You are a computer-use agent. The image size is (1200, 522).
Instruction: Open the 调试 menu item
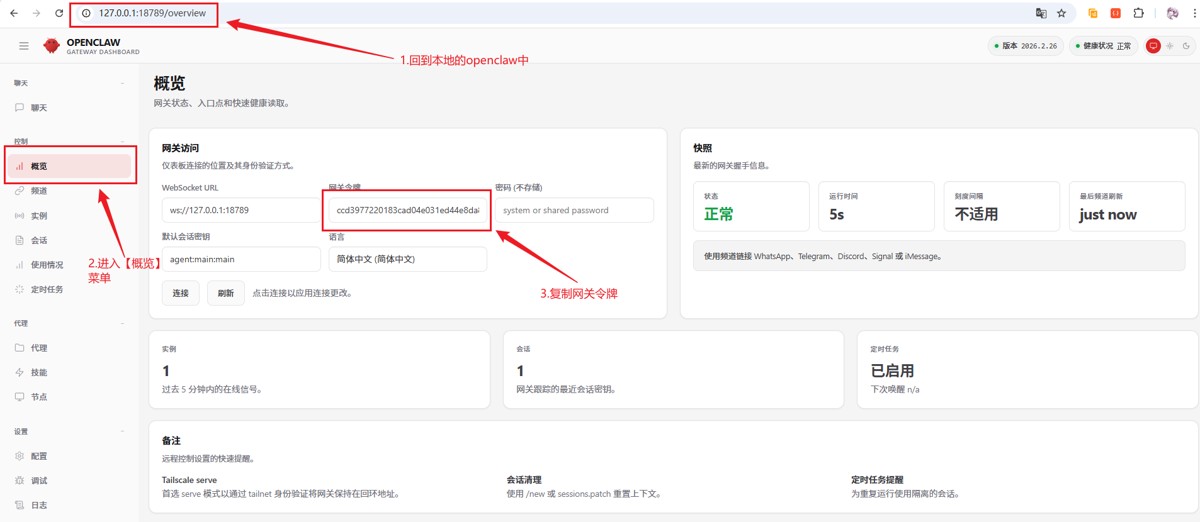click(70, 480)
